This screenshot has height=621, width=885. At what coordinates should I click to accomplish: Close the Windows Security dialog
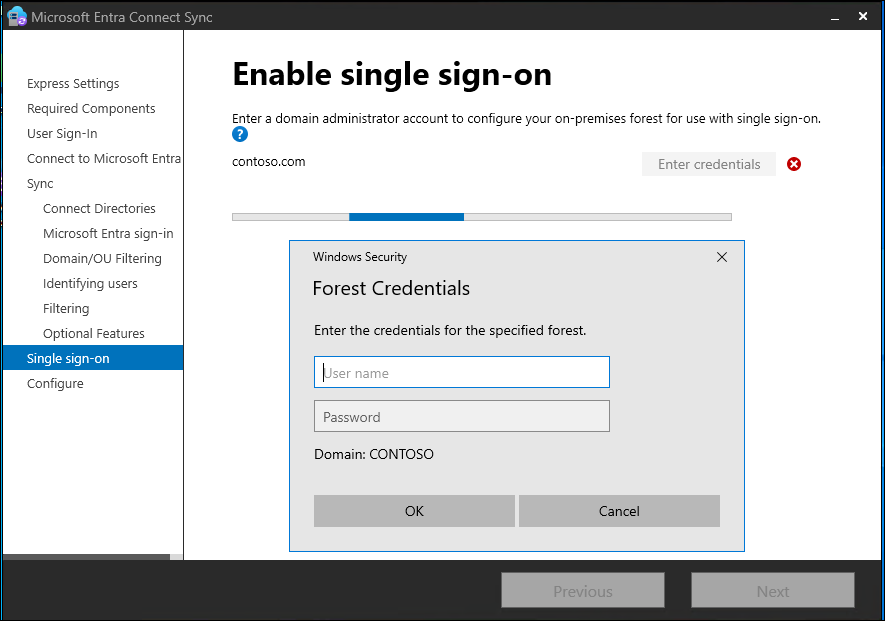pyautogui.click(x=722, y=257)
